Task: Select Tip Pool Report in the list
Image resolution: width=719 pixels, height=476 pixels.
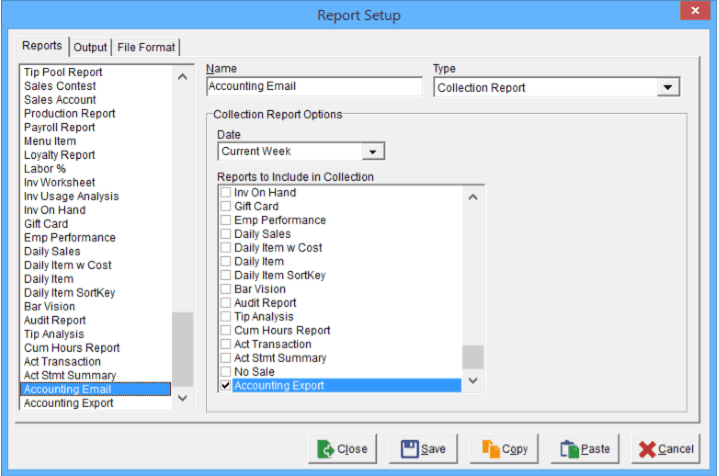Action: tap(63, 73)
